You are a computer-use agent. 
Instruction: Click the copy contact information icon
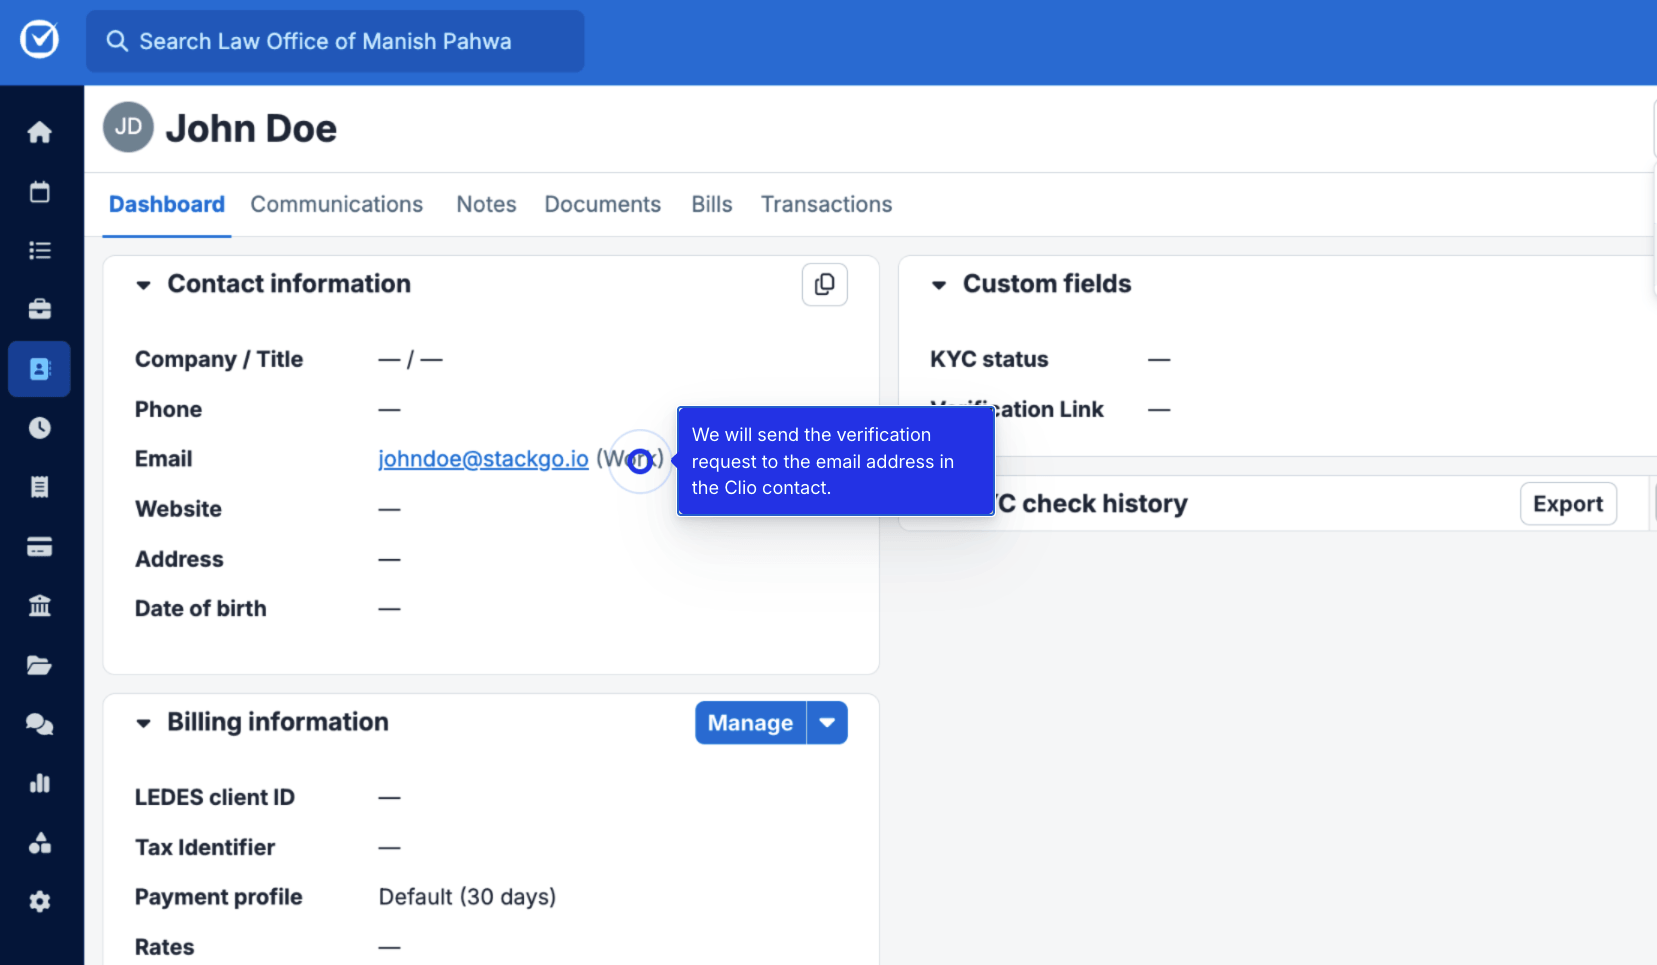tap(824, 285)
